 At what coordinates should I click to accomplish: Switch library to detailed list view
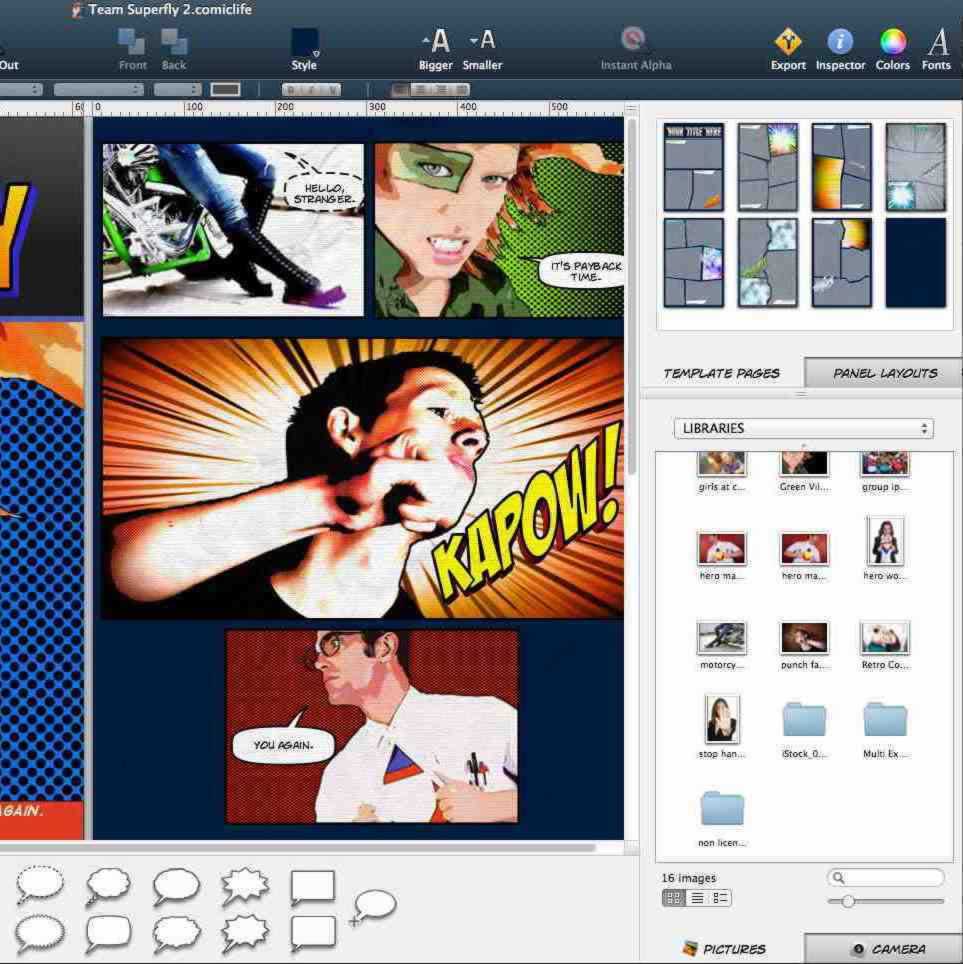pyautogui.click(x=720, y=899)
